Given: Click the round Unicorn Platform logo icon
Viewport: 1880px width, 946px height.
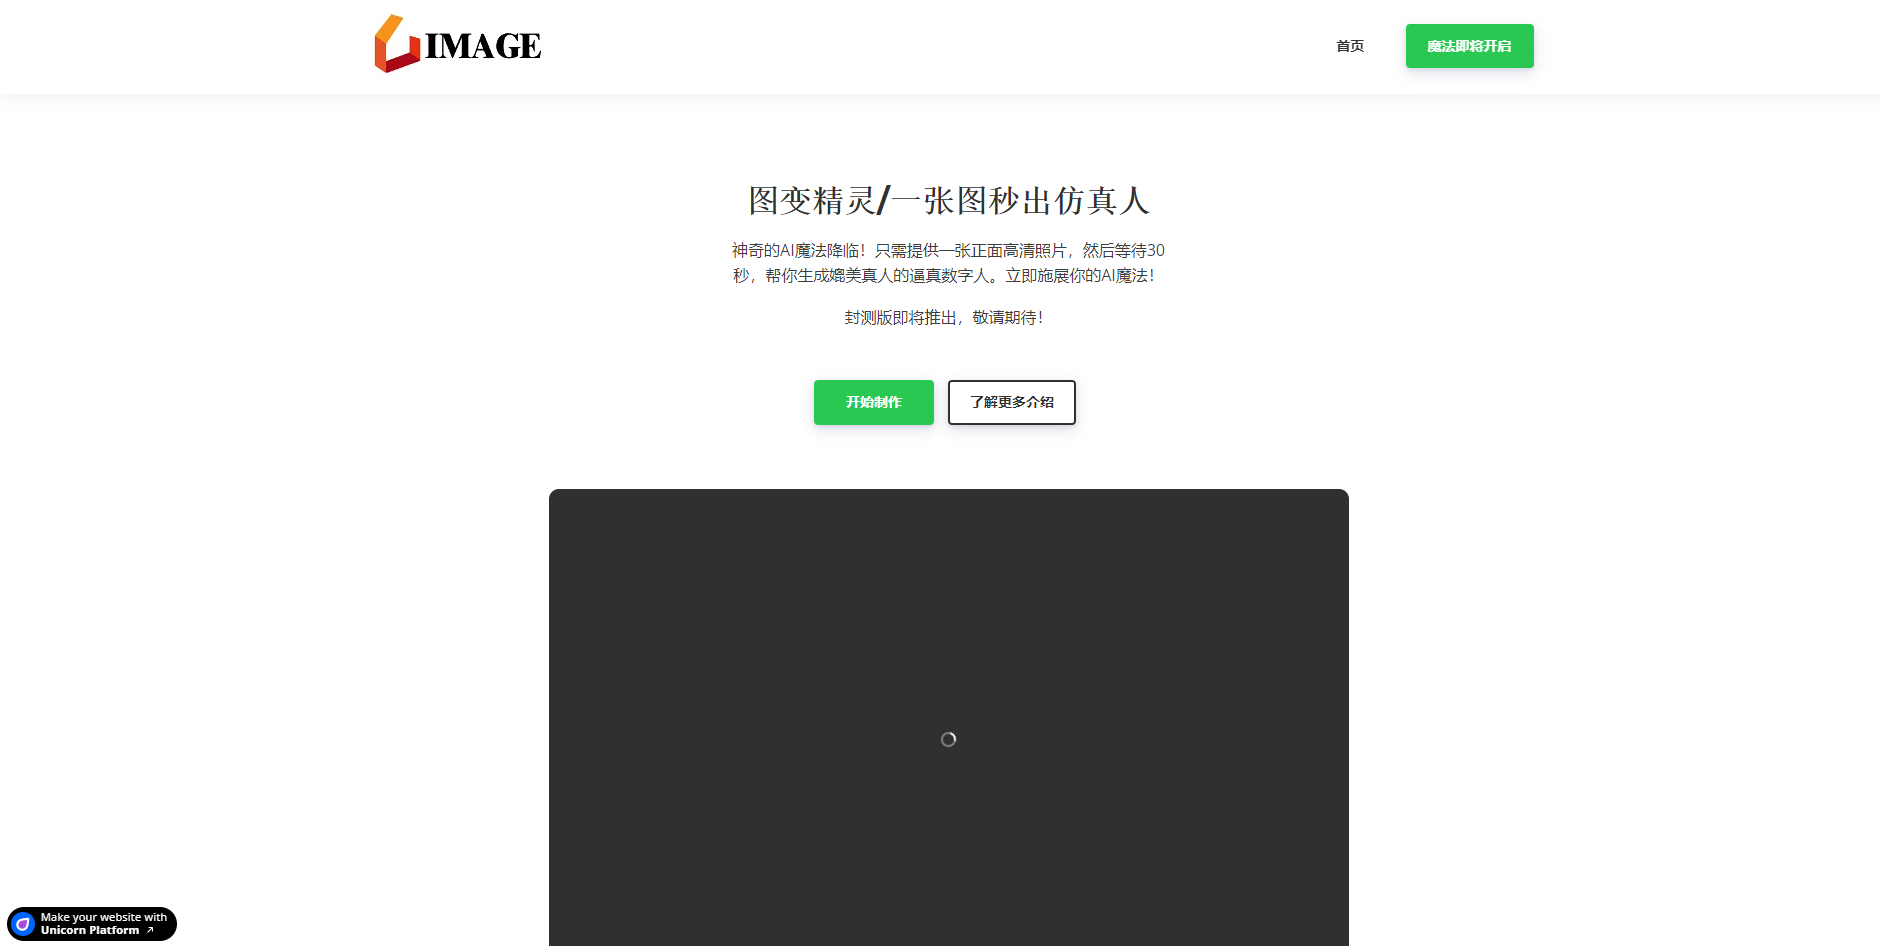Looking at the screenshot, I should coord(23,924).
